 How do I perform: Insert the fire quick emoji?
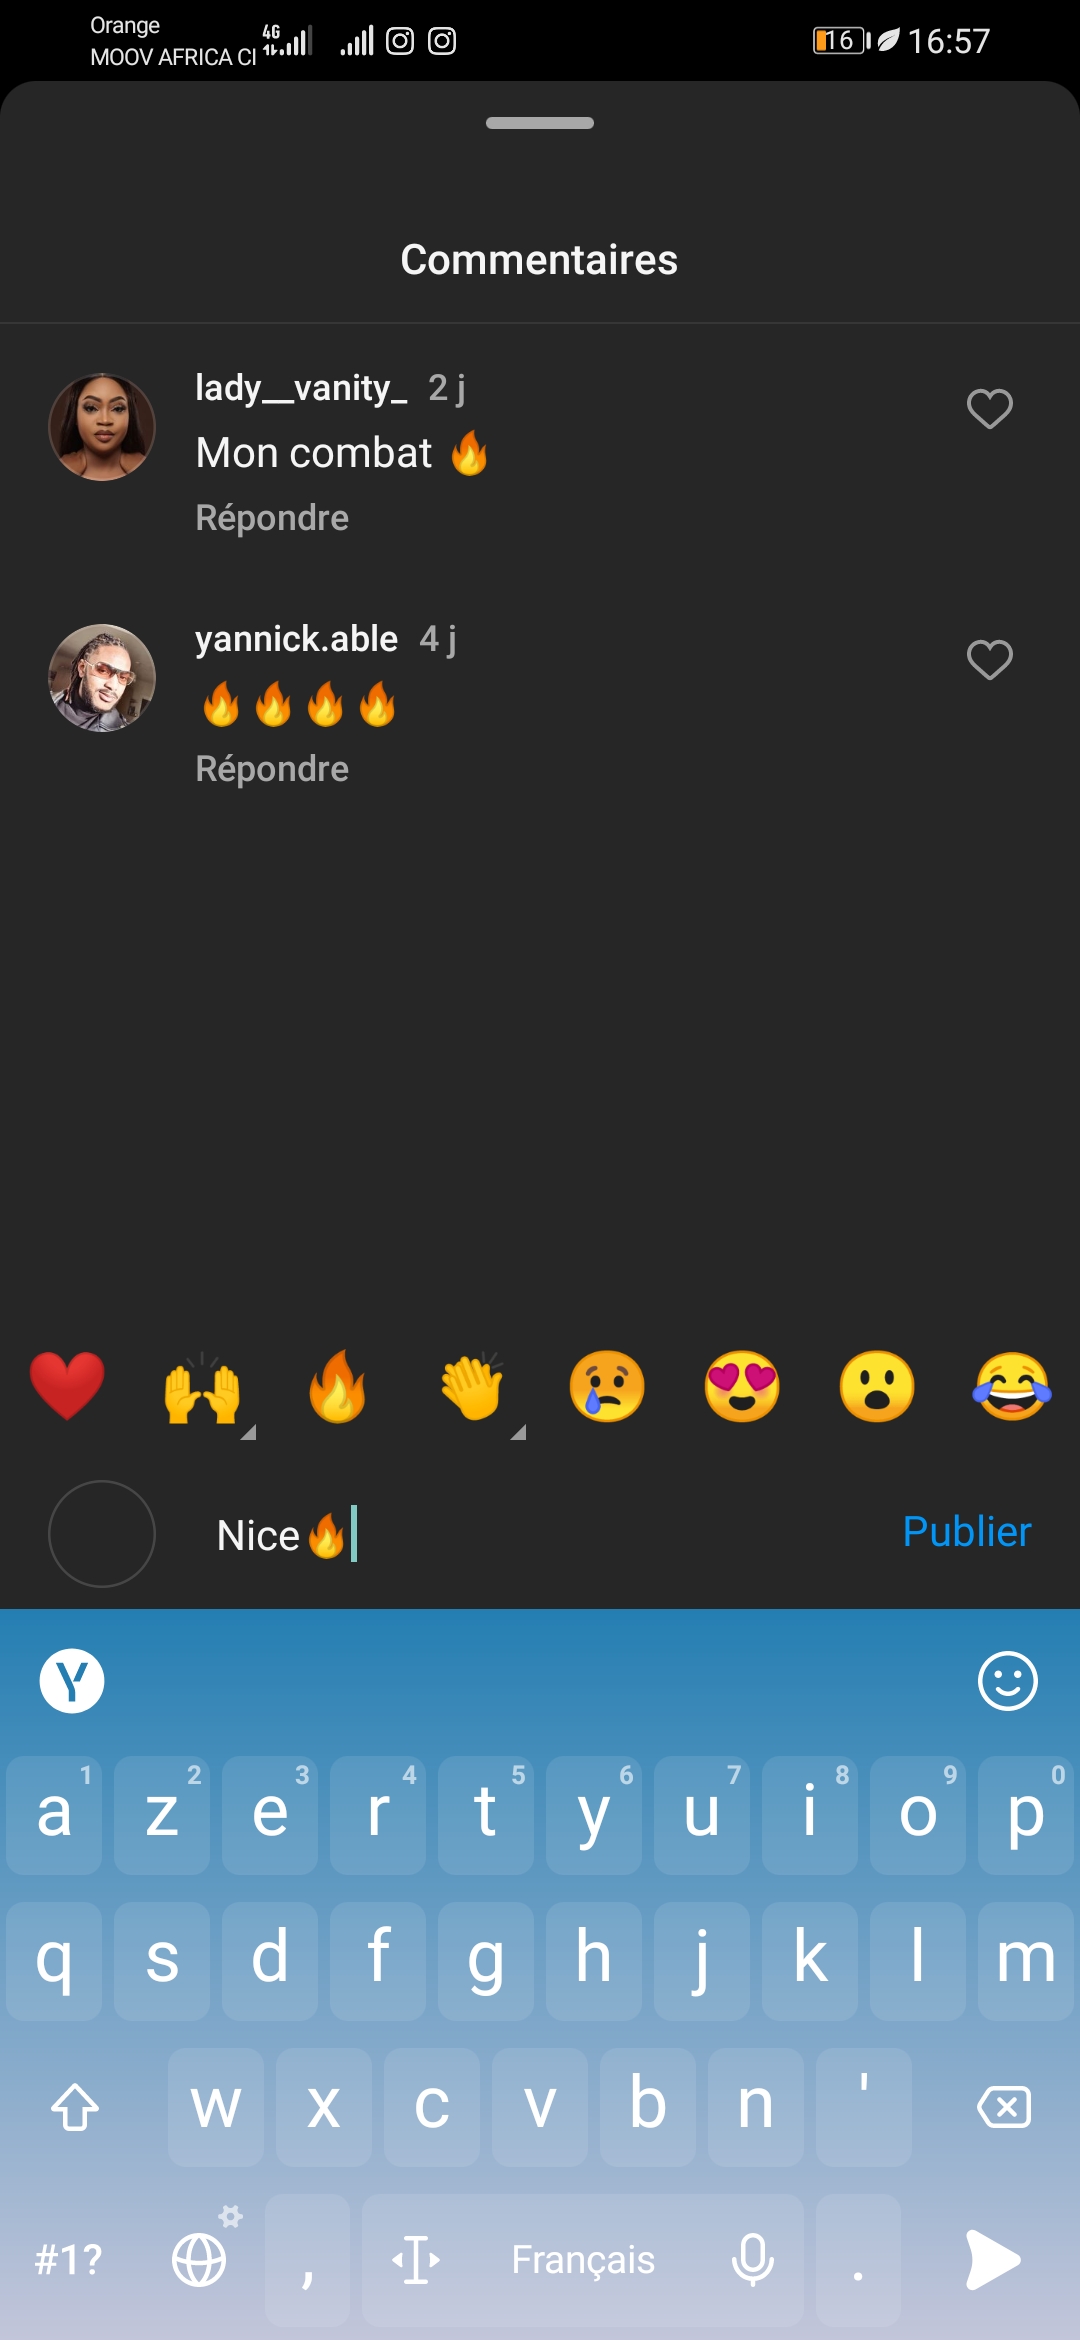click(x=337, y=1386)
